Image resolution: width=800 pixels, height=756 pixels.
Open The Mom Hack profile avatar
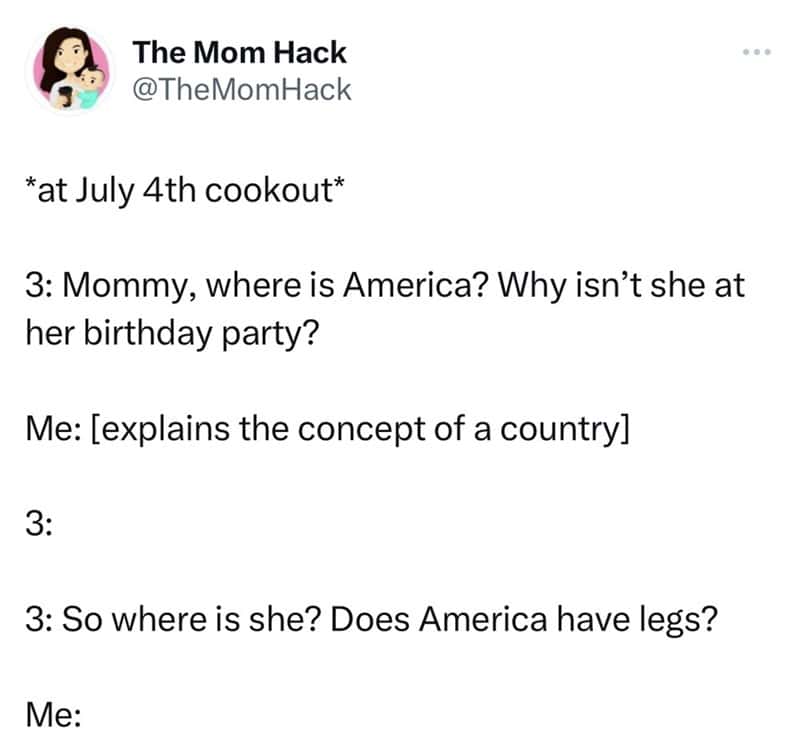(x=71, y=69)
